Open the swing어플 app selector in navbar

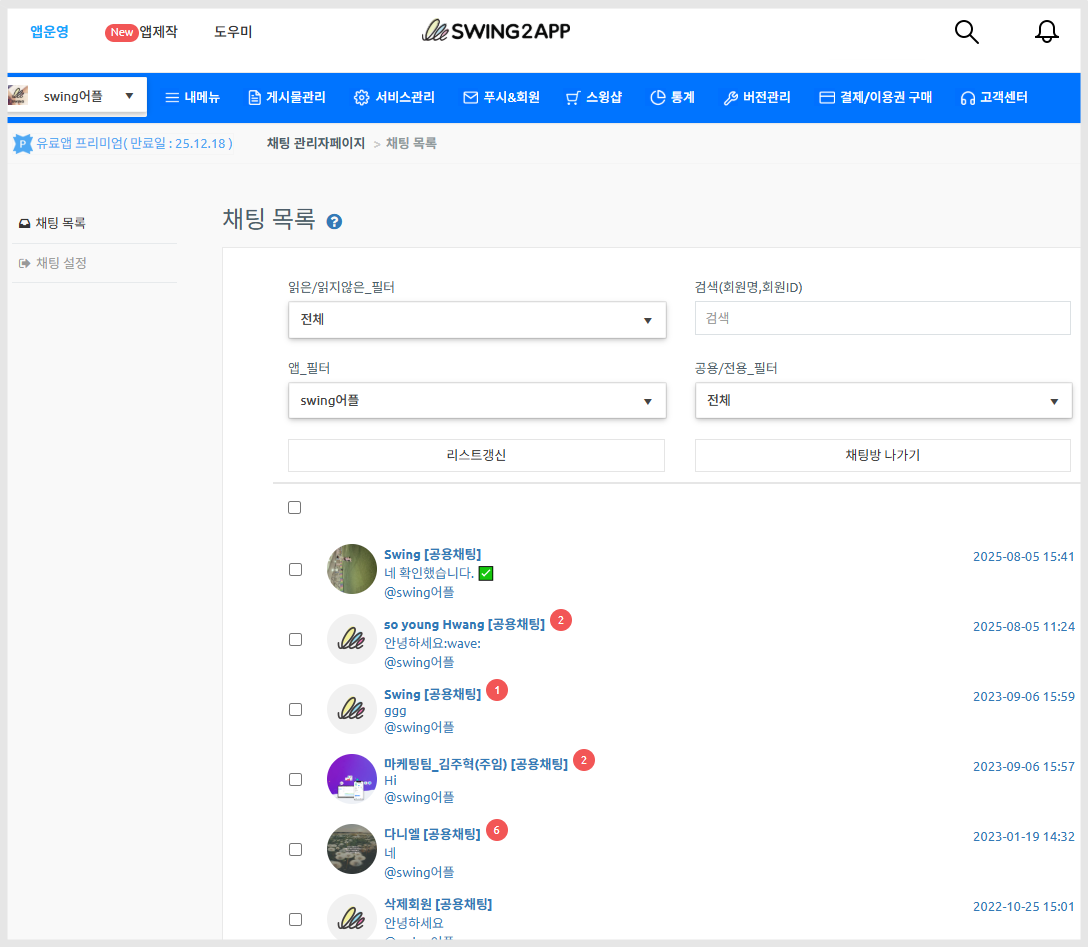click(x=78, y=96)
